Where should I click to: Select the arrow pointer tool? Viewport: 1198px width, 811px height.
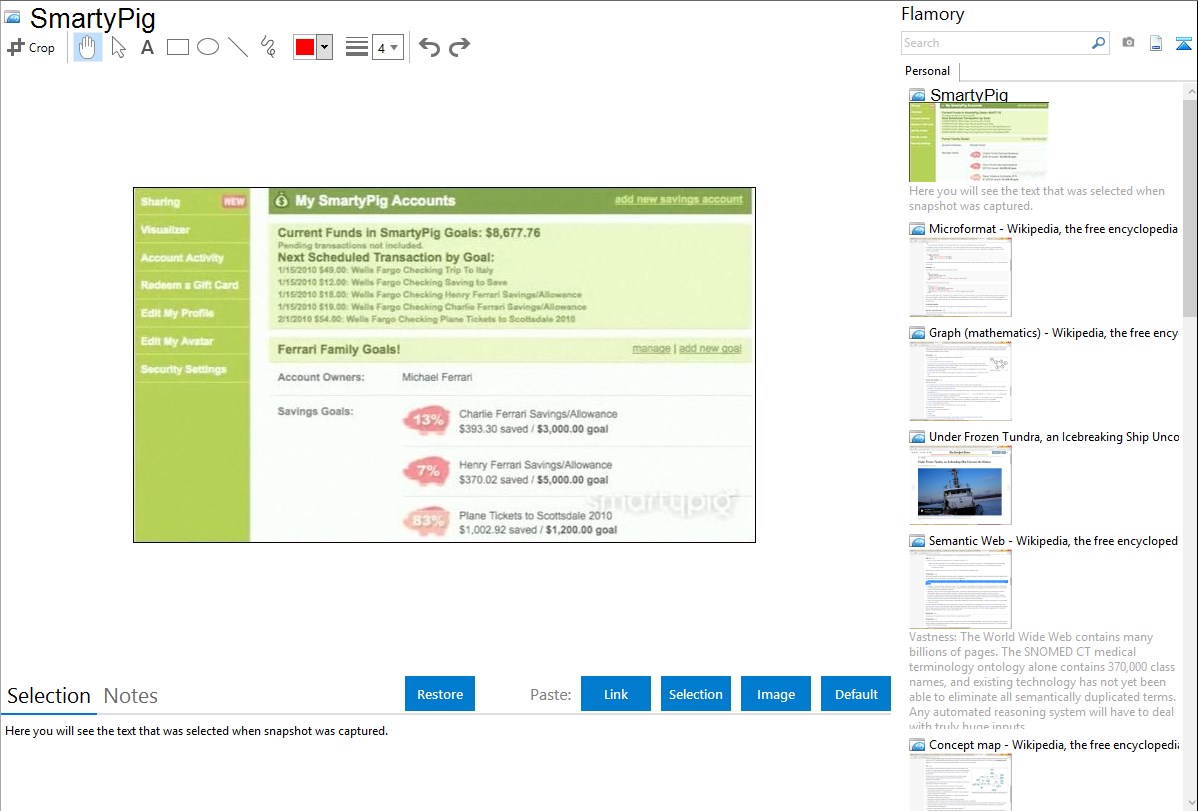click(x=118, y=47)
